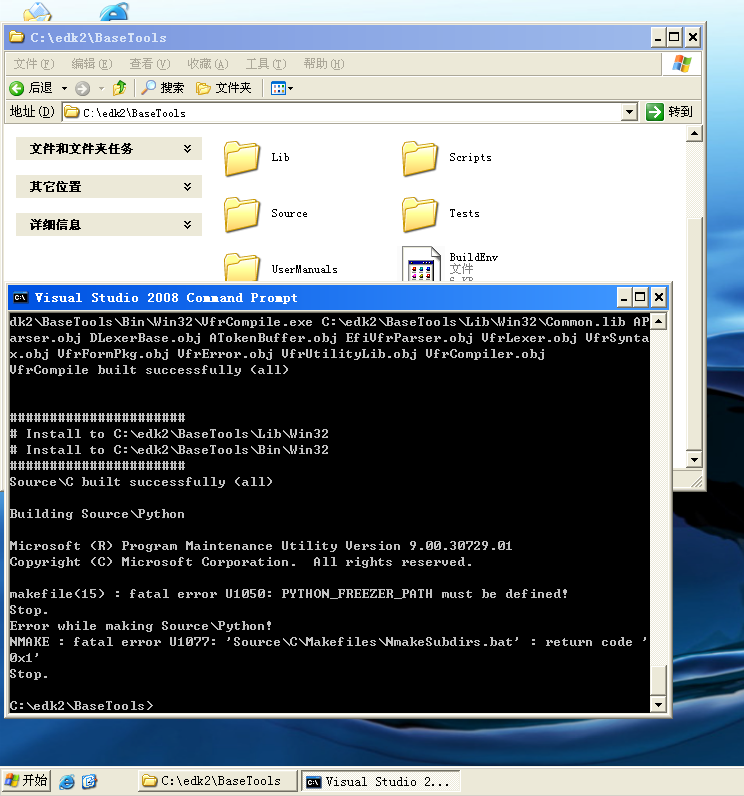
Task: Close the Explorer BaseTools window
Action: [x=692, y=38]
